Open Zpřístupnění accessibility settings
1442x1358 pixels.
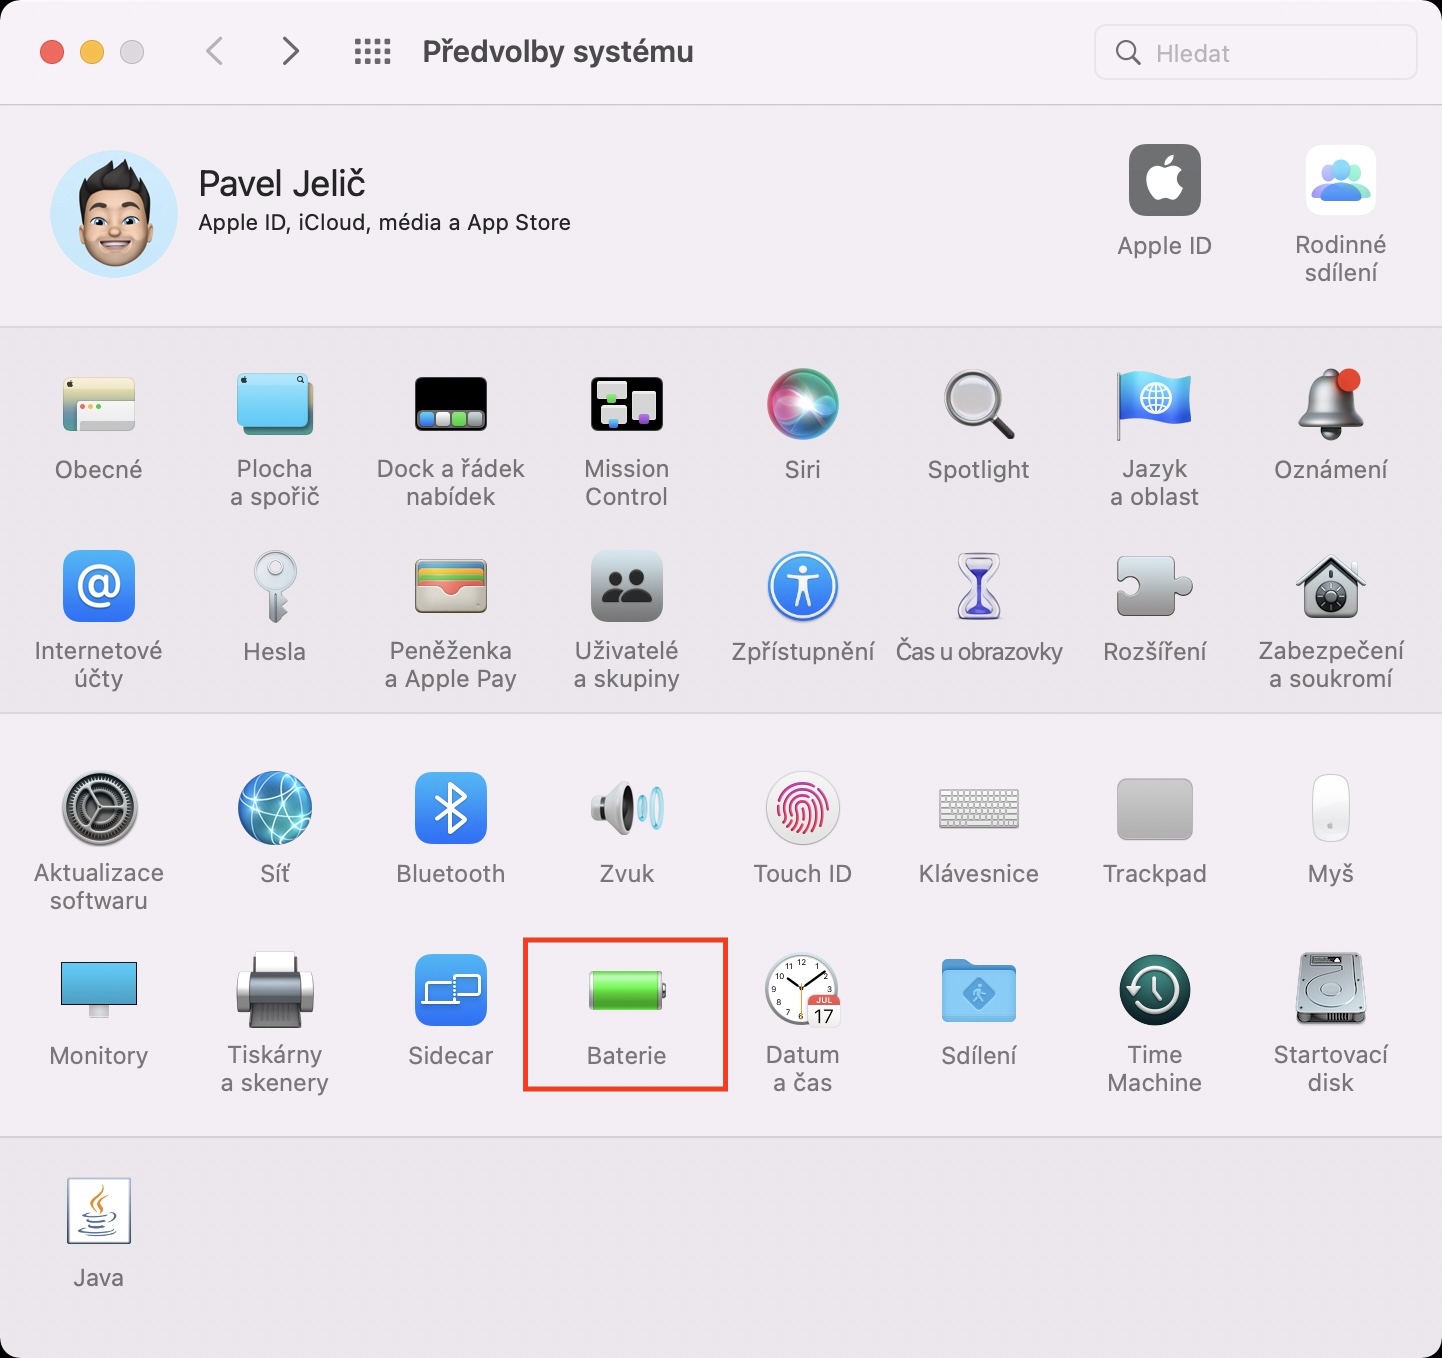(803, 586)
